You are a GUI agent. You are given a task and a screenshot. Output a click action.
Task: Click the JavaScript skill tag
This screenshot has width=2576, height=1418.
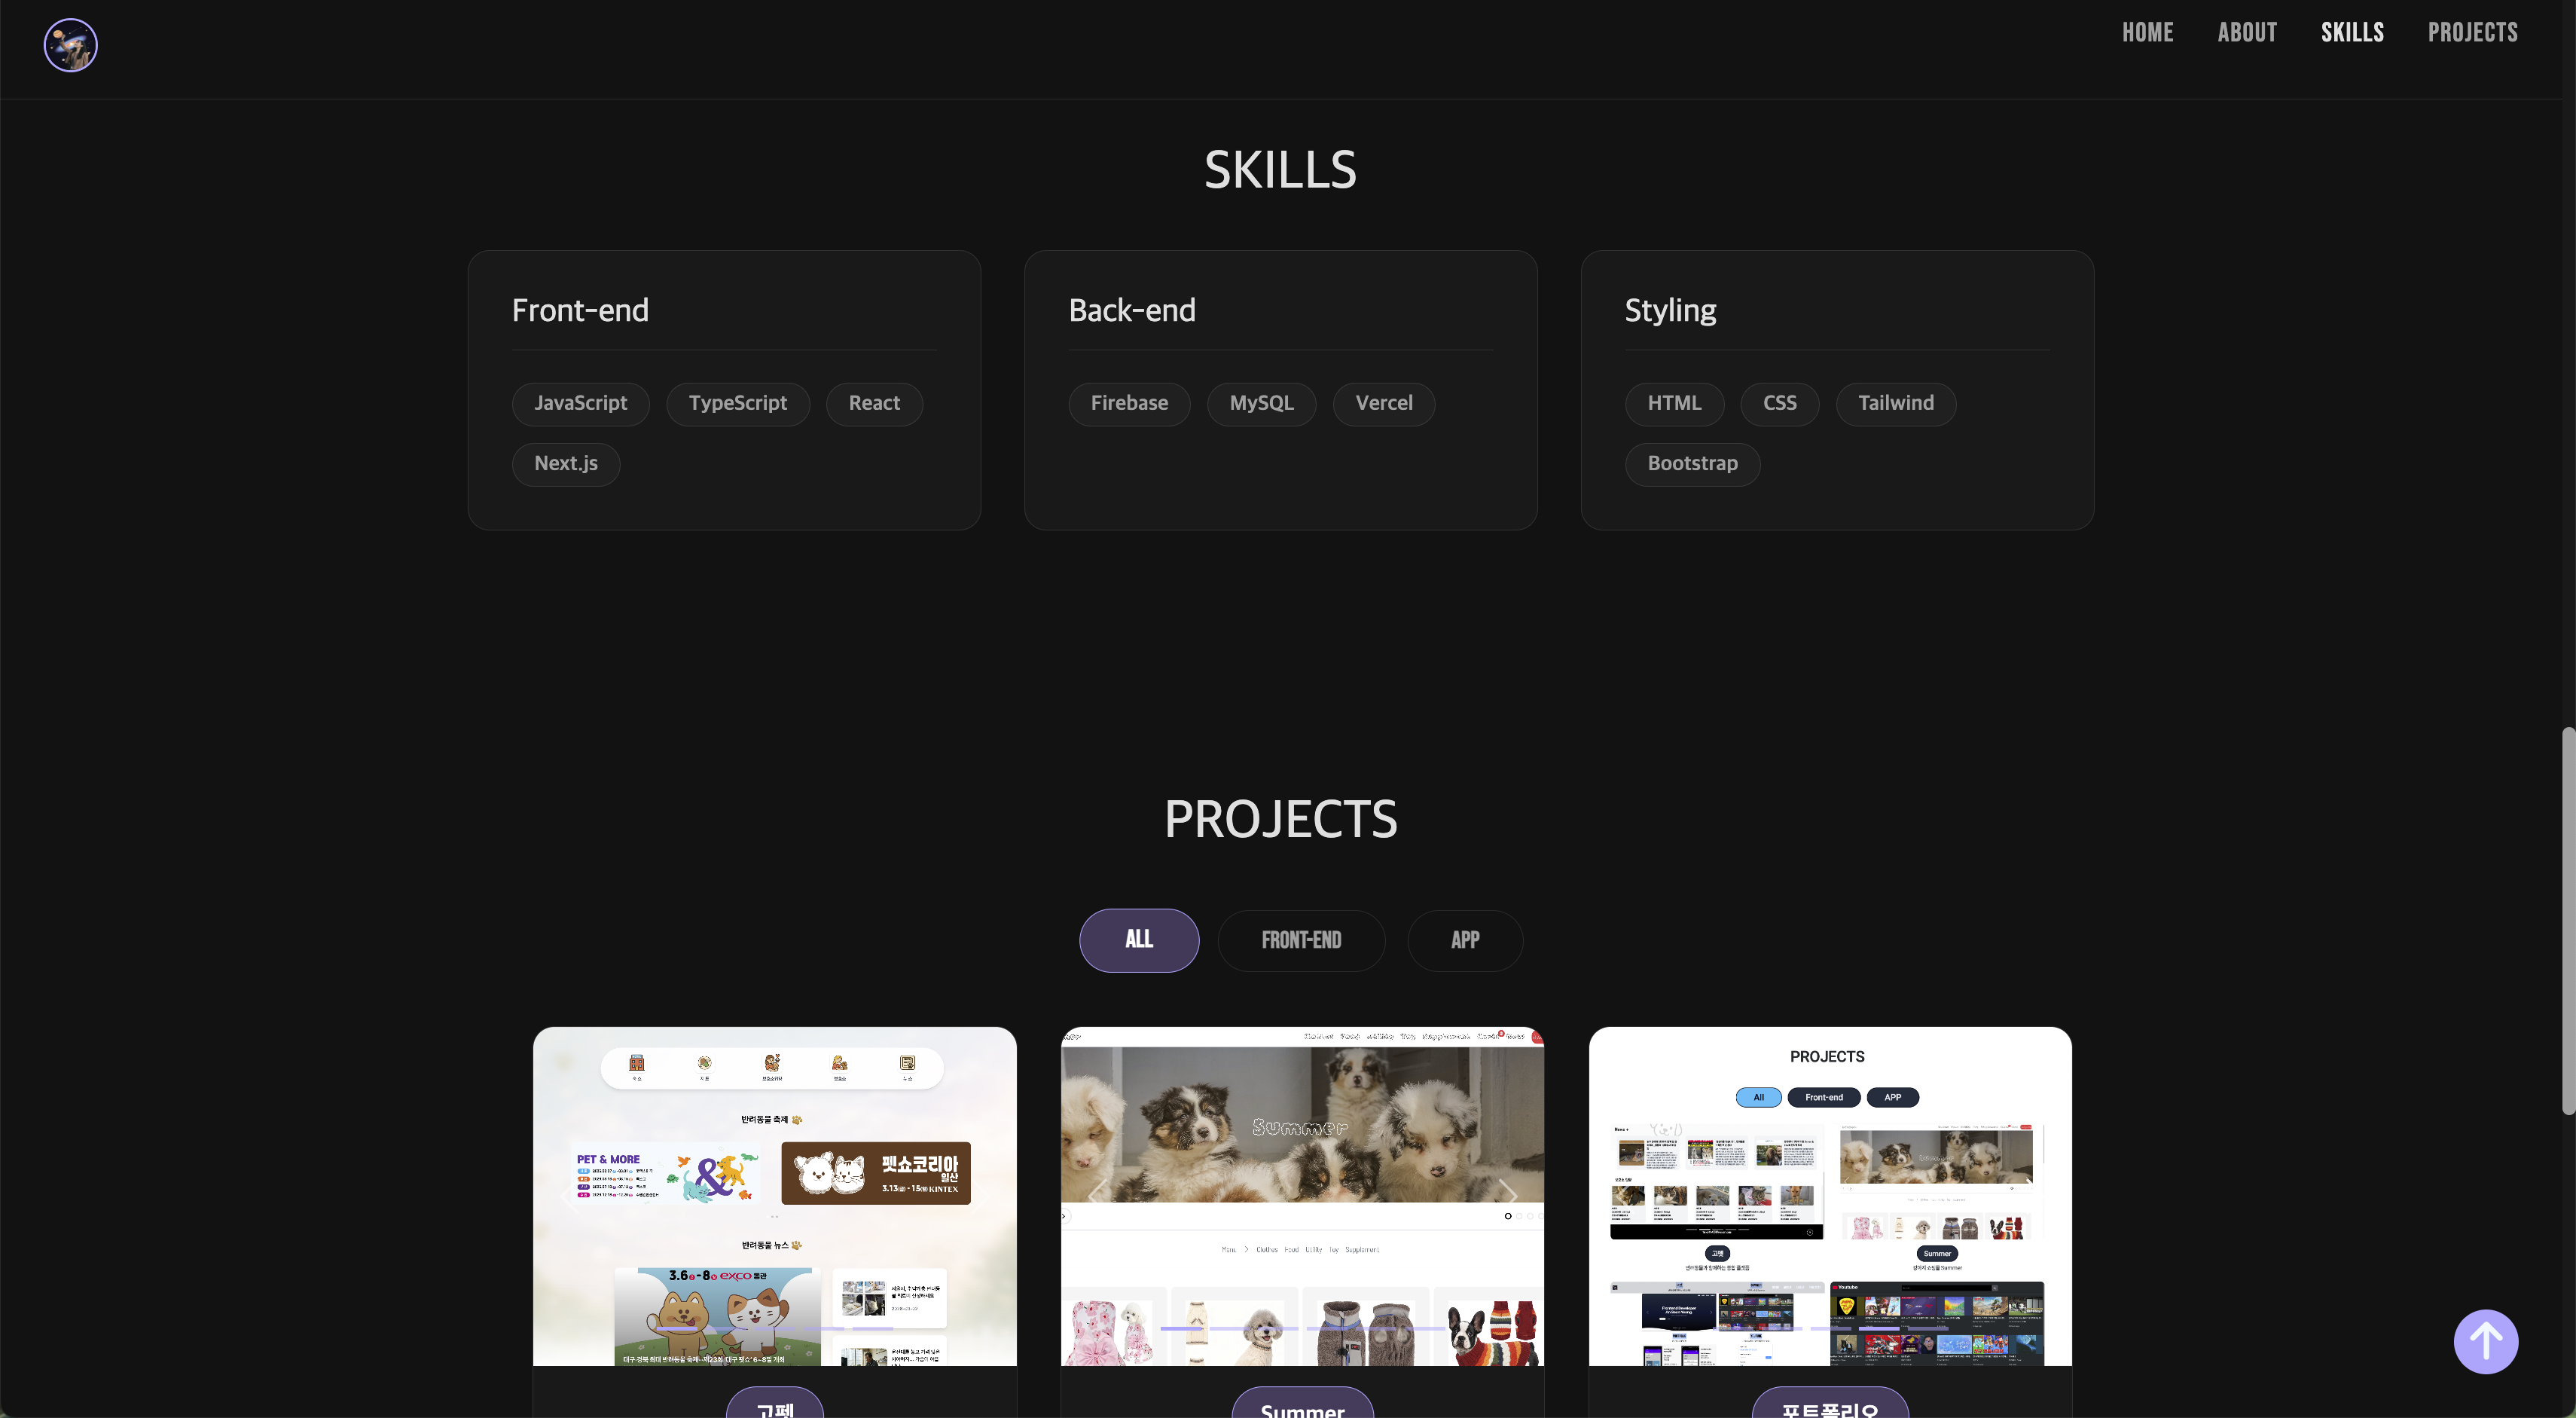pyautogui.click(x=580, y=403)
